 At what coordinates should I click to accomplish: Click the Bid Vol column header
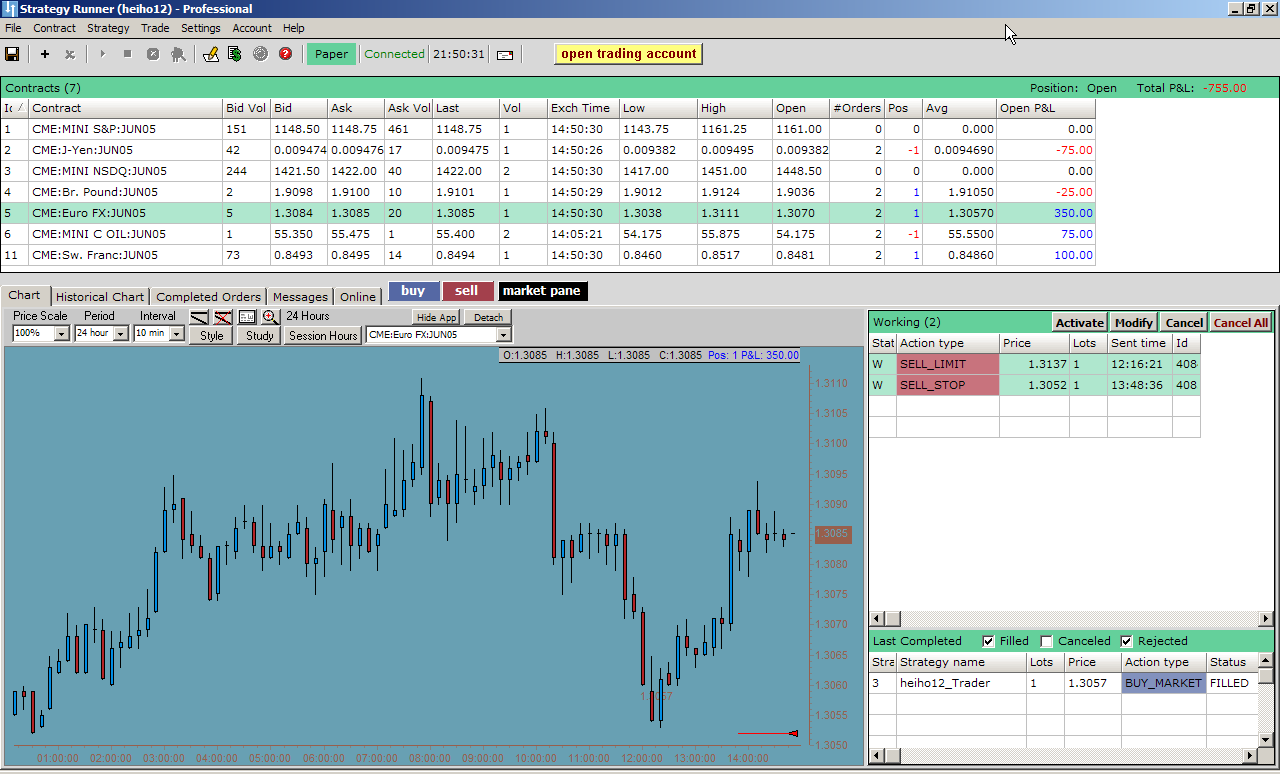click(246, 108)
